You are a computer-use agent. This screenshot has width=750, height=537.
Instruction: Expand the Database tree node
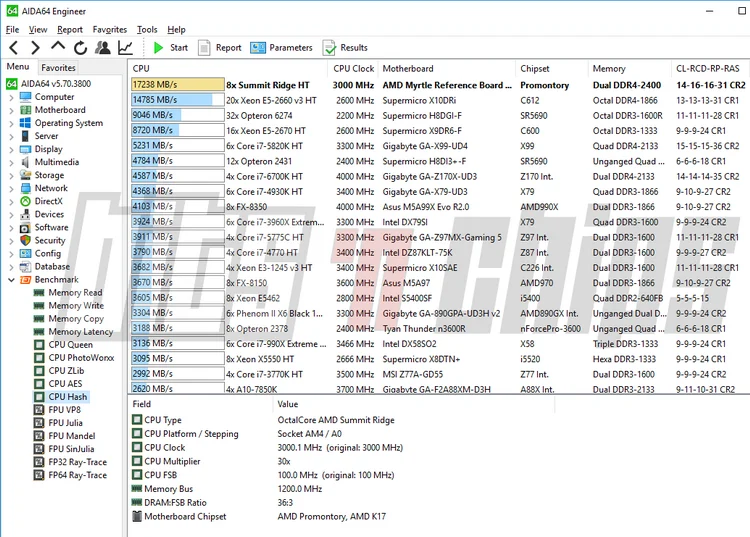[x=11, y=267]
